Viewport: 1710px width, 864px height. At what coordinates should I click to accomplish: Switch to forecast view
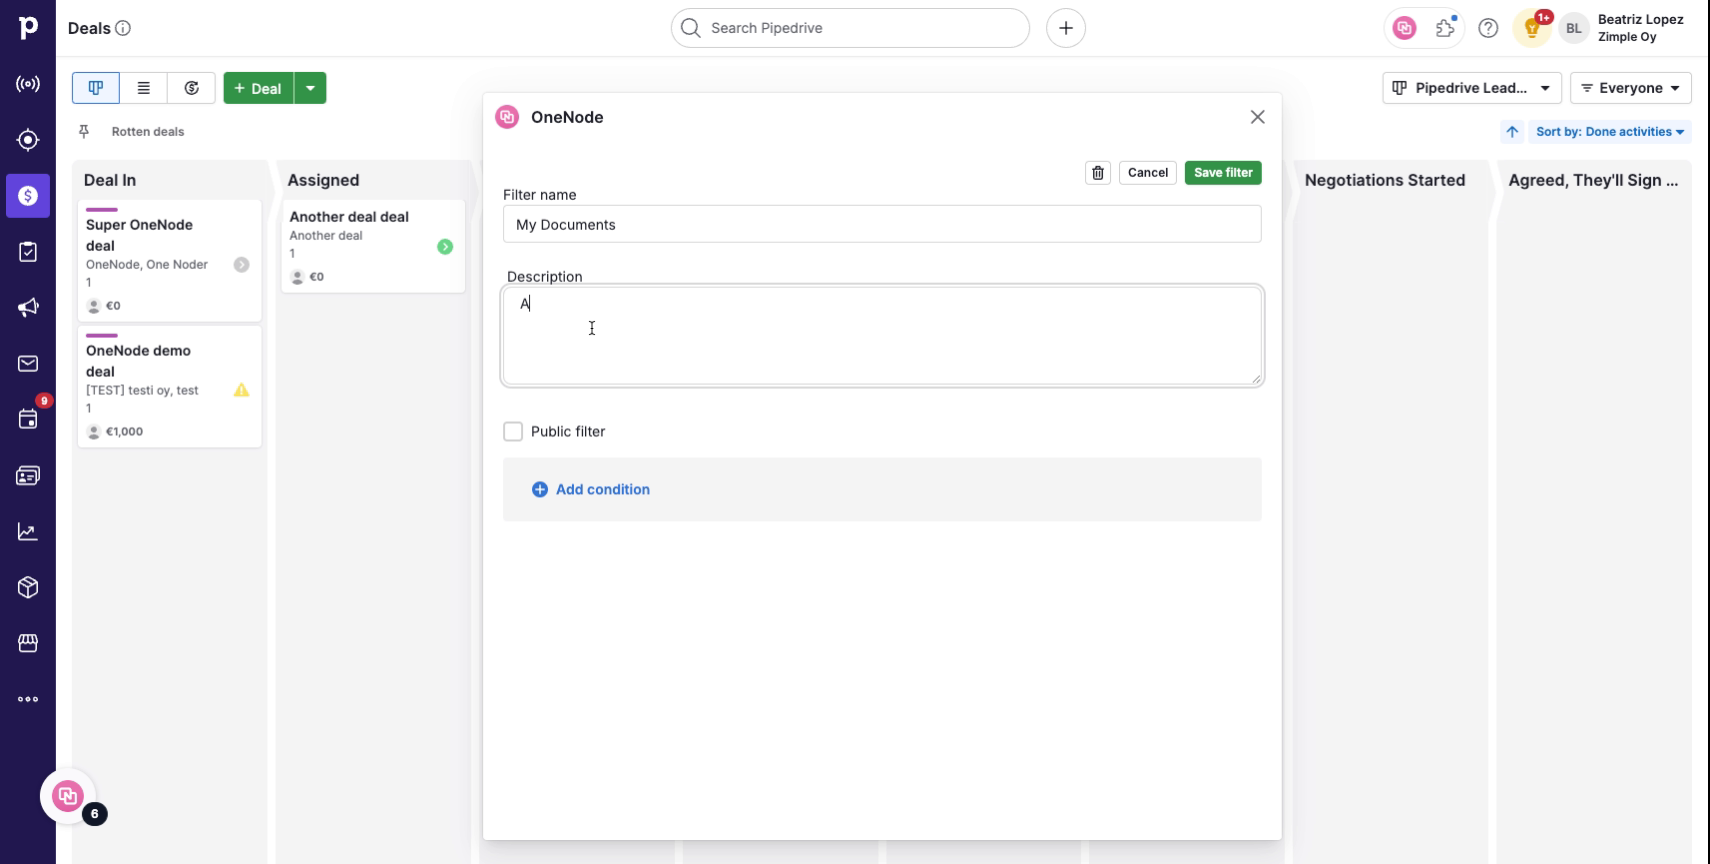192,88
